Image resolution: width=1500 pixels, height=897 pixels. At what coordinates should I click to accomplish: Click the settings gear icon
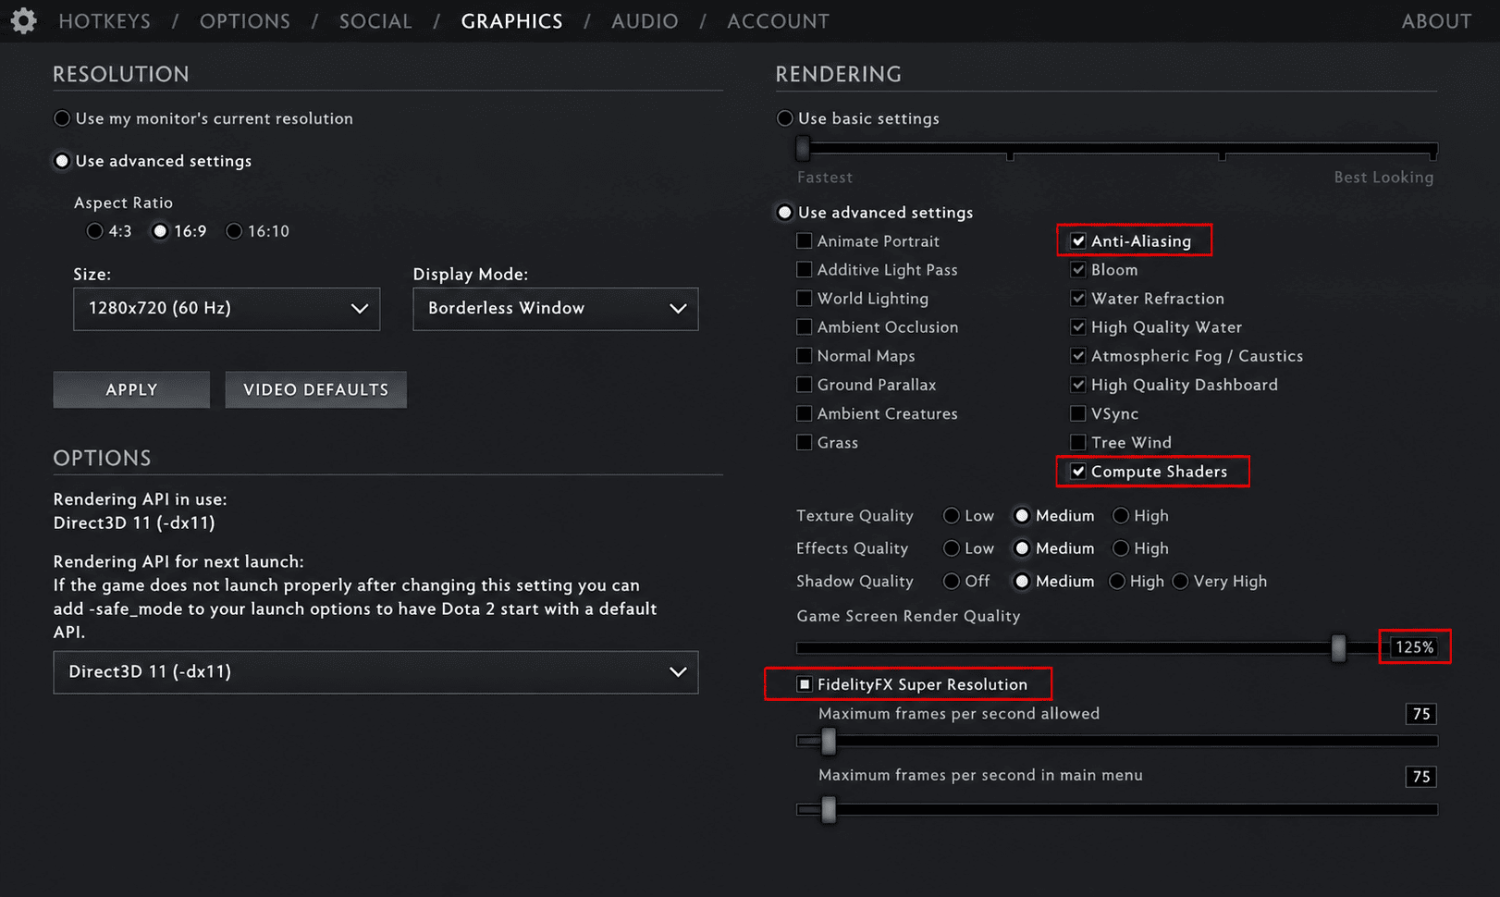point(23,20)
